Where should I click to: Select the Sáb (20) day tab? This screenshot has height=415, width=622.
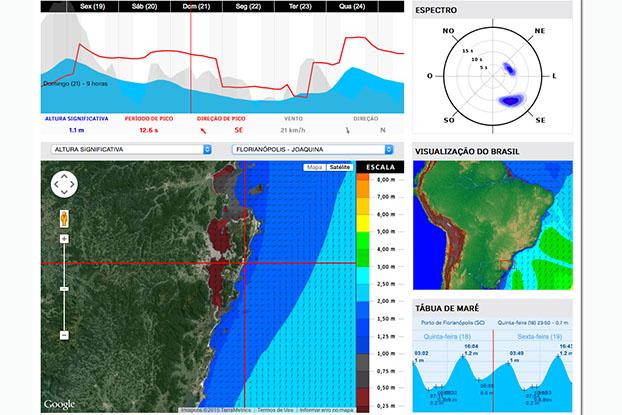144,6
